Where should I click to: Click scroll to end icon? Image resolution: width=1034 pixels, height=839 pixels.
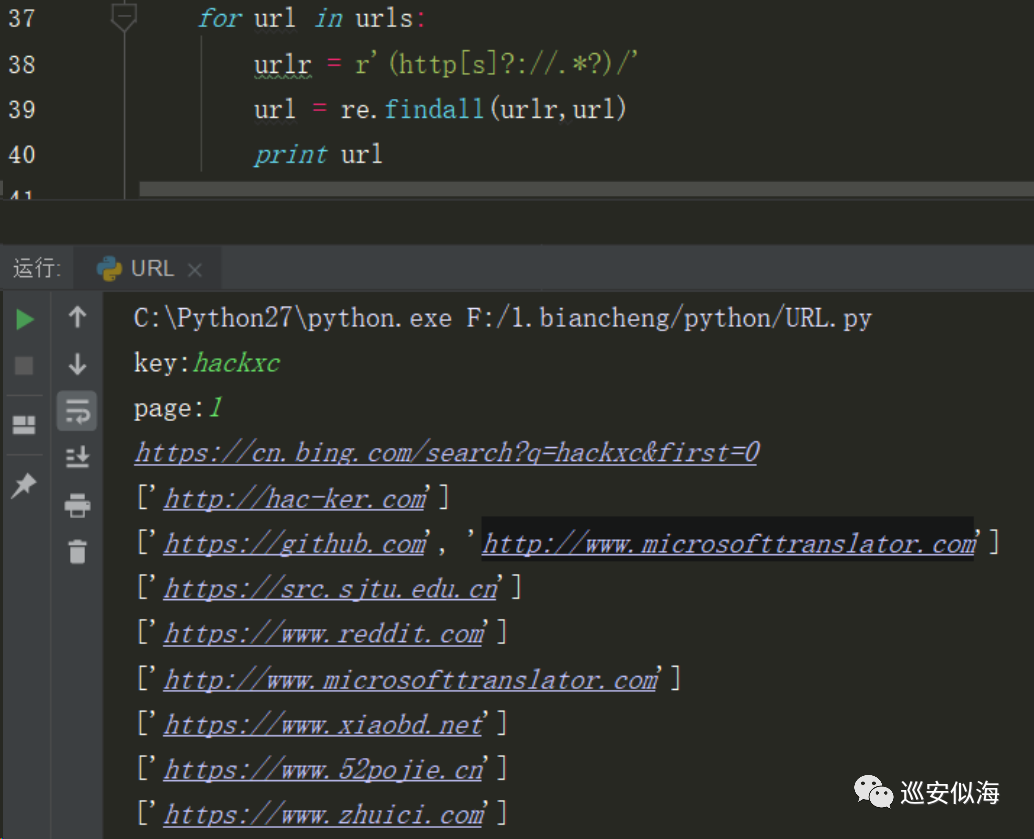pos(77,456)
